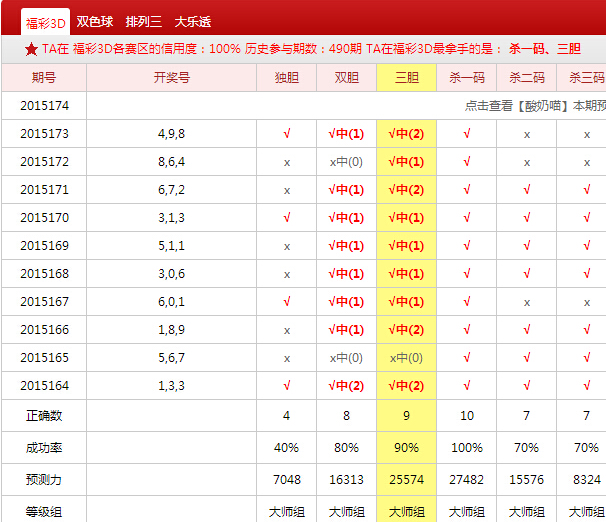Click the winning numbers 1,3,3
This screenshot has width=606, height=522.
(x=171, y=386)
